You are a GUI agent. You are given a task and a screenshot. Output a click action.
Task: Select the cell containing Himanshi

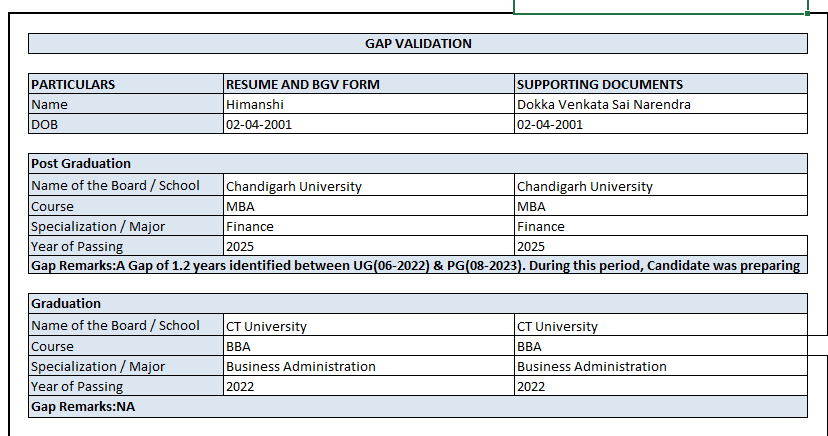point(369,104)
